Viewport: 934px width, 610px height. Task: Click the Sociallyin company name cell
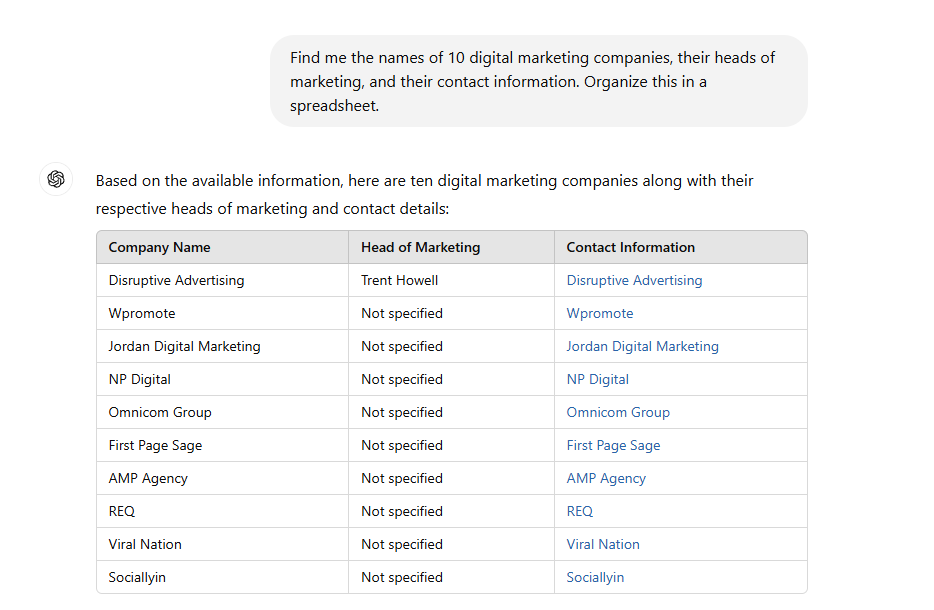[x=137, y=577]
